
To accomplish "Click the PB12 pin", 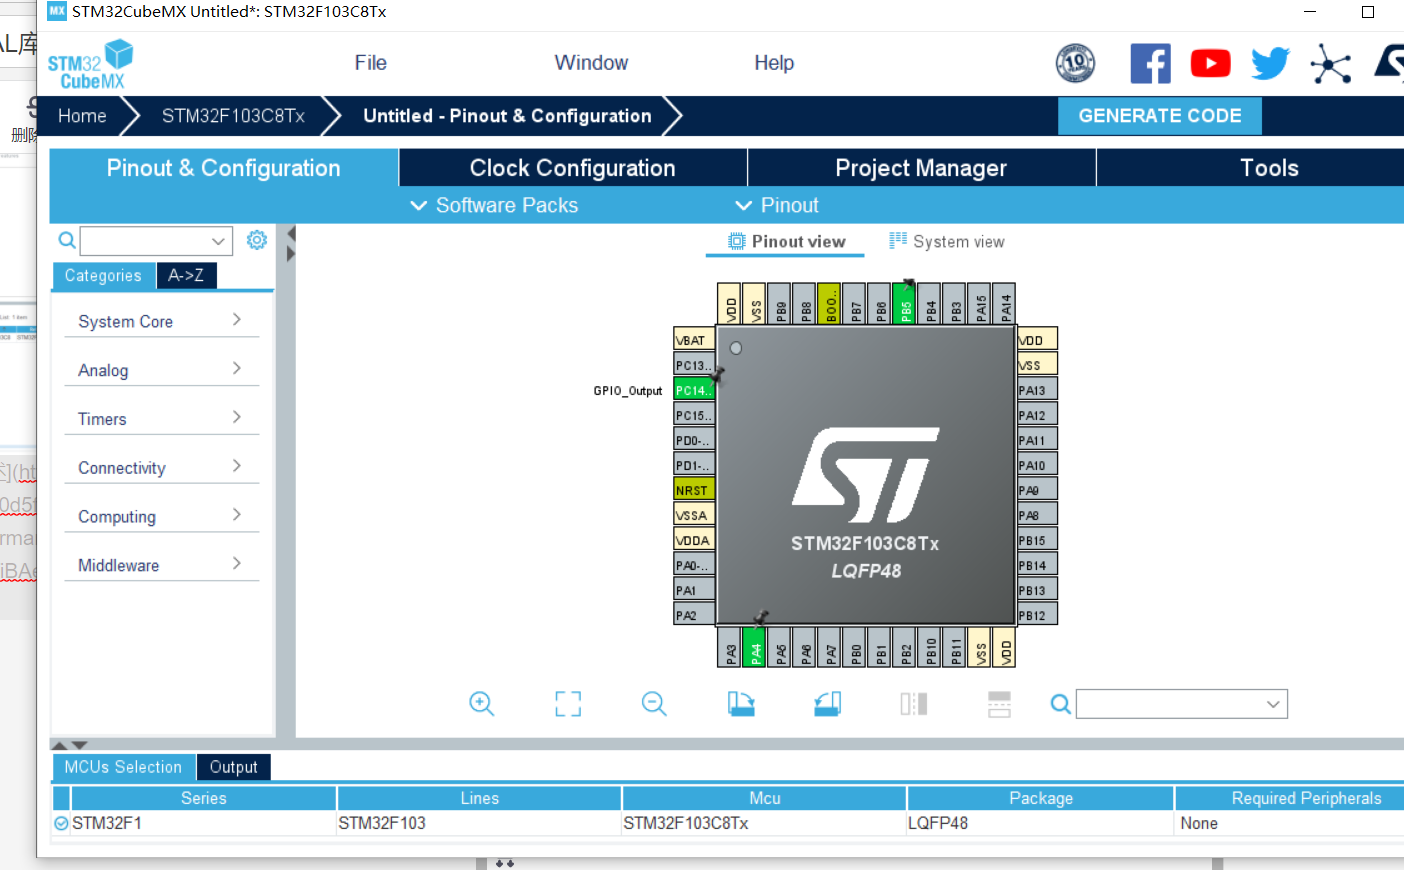I will click(1037, 615).
